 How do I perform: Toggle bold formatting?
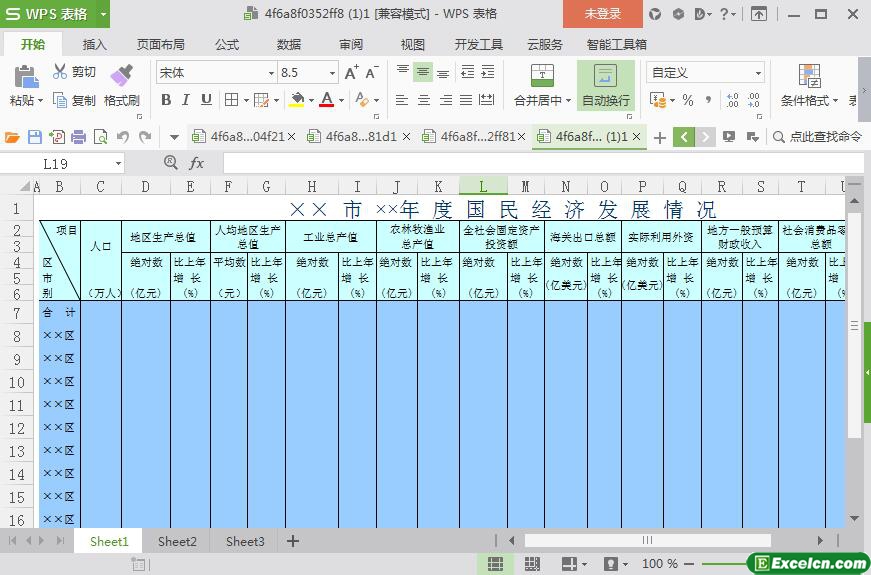coord(166,100)
